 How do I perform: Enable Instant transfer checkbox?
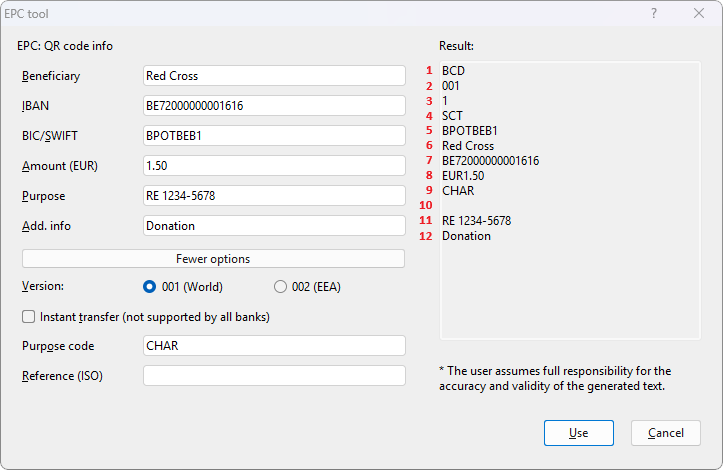(x=29, y=317)
